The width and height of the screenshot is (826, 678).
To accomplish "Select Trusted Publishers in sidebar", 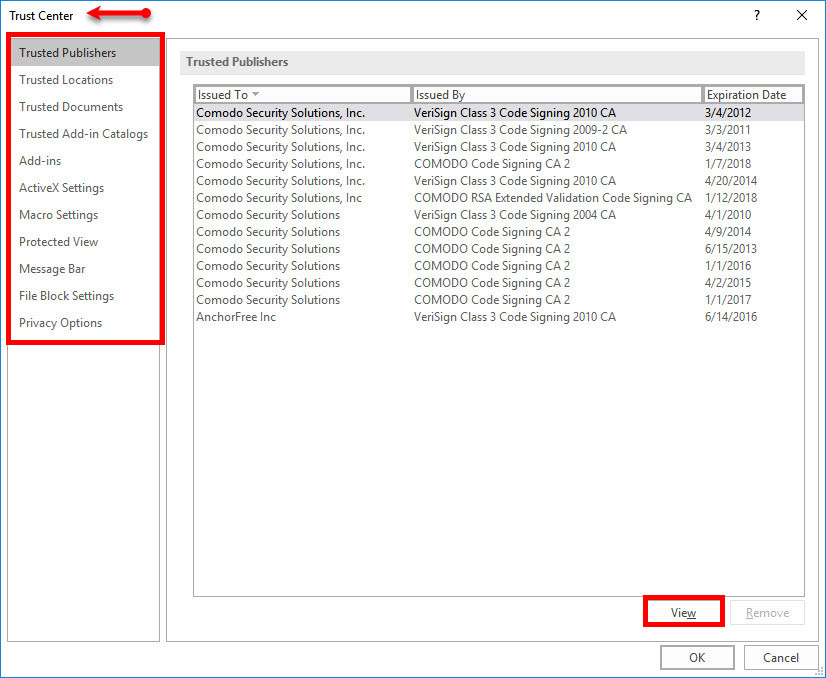I will [85, 53].
